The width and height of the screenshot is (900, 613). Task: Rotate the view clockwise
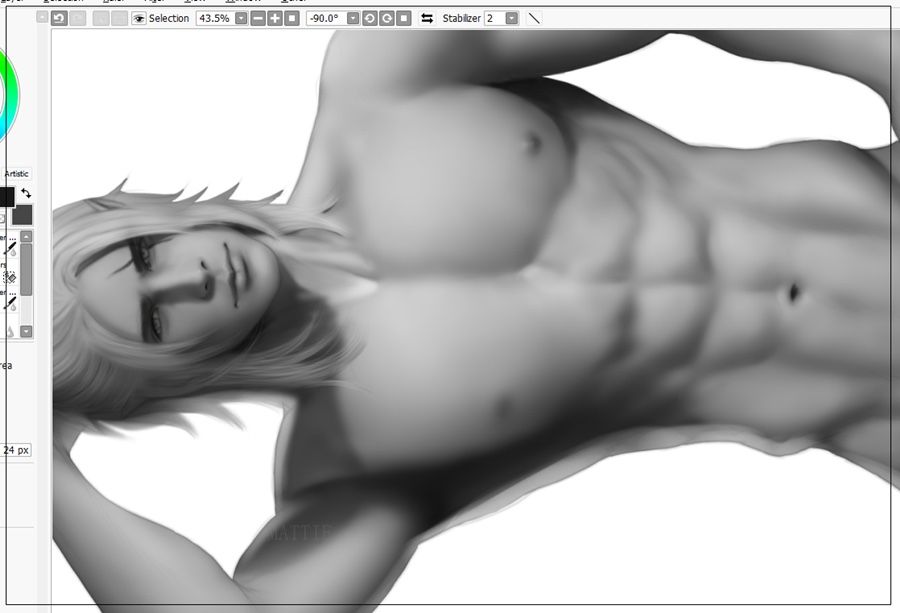click(x=387, y=18)
